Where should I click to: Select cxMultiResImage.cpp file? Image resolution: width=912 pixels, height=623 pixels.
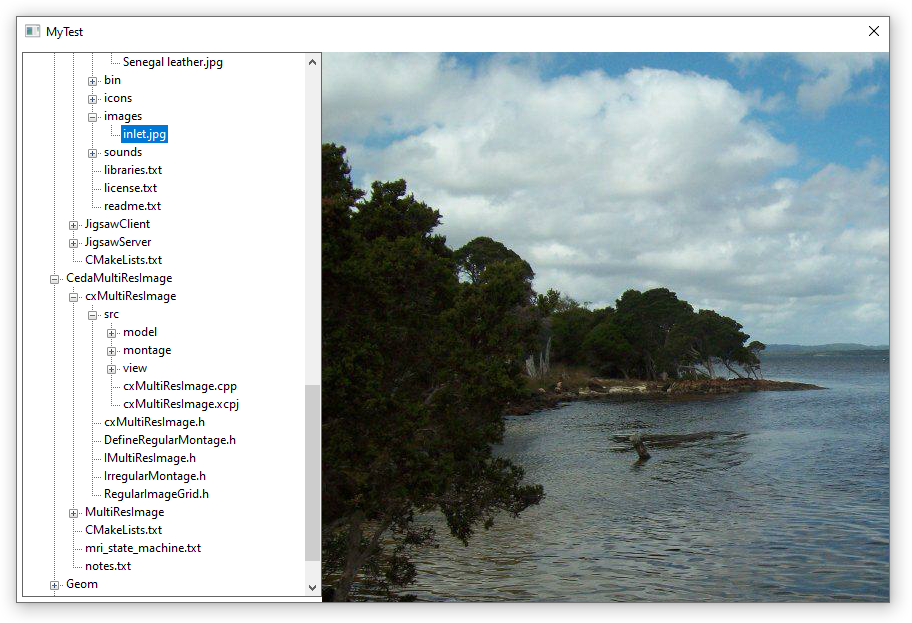tap(180, 386)
